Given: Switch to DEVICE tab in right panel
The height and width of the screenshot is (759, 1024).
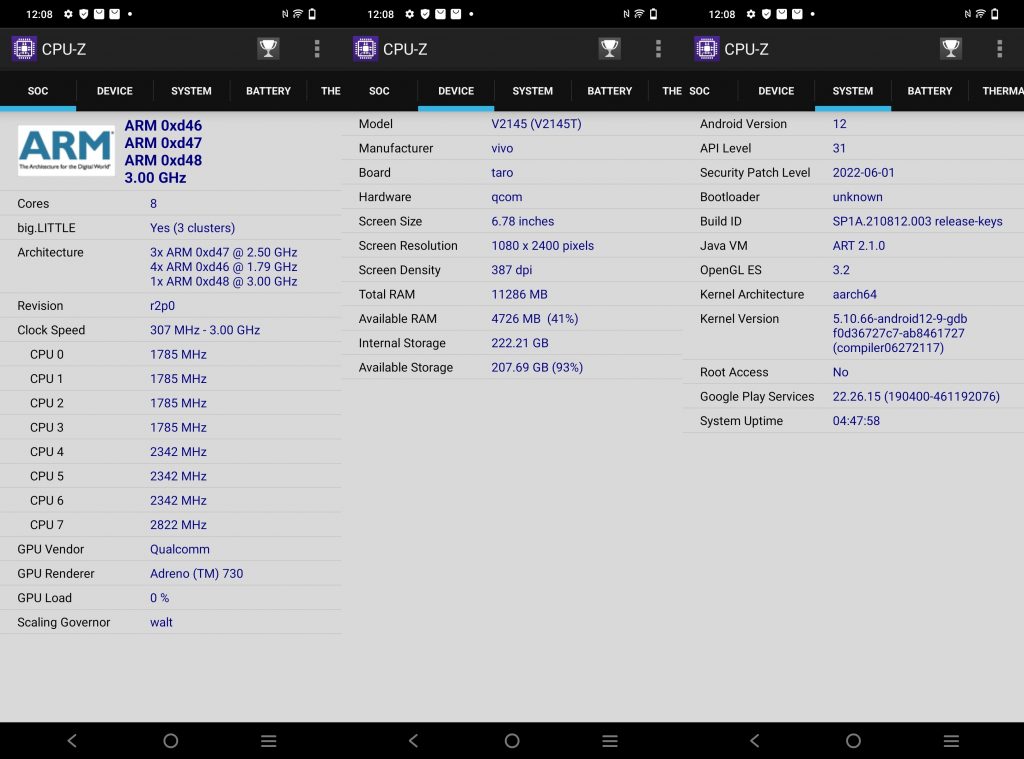Looking at the screenshot, I should (776, 91).
